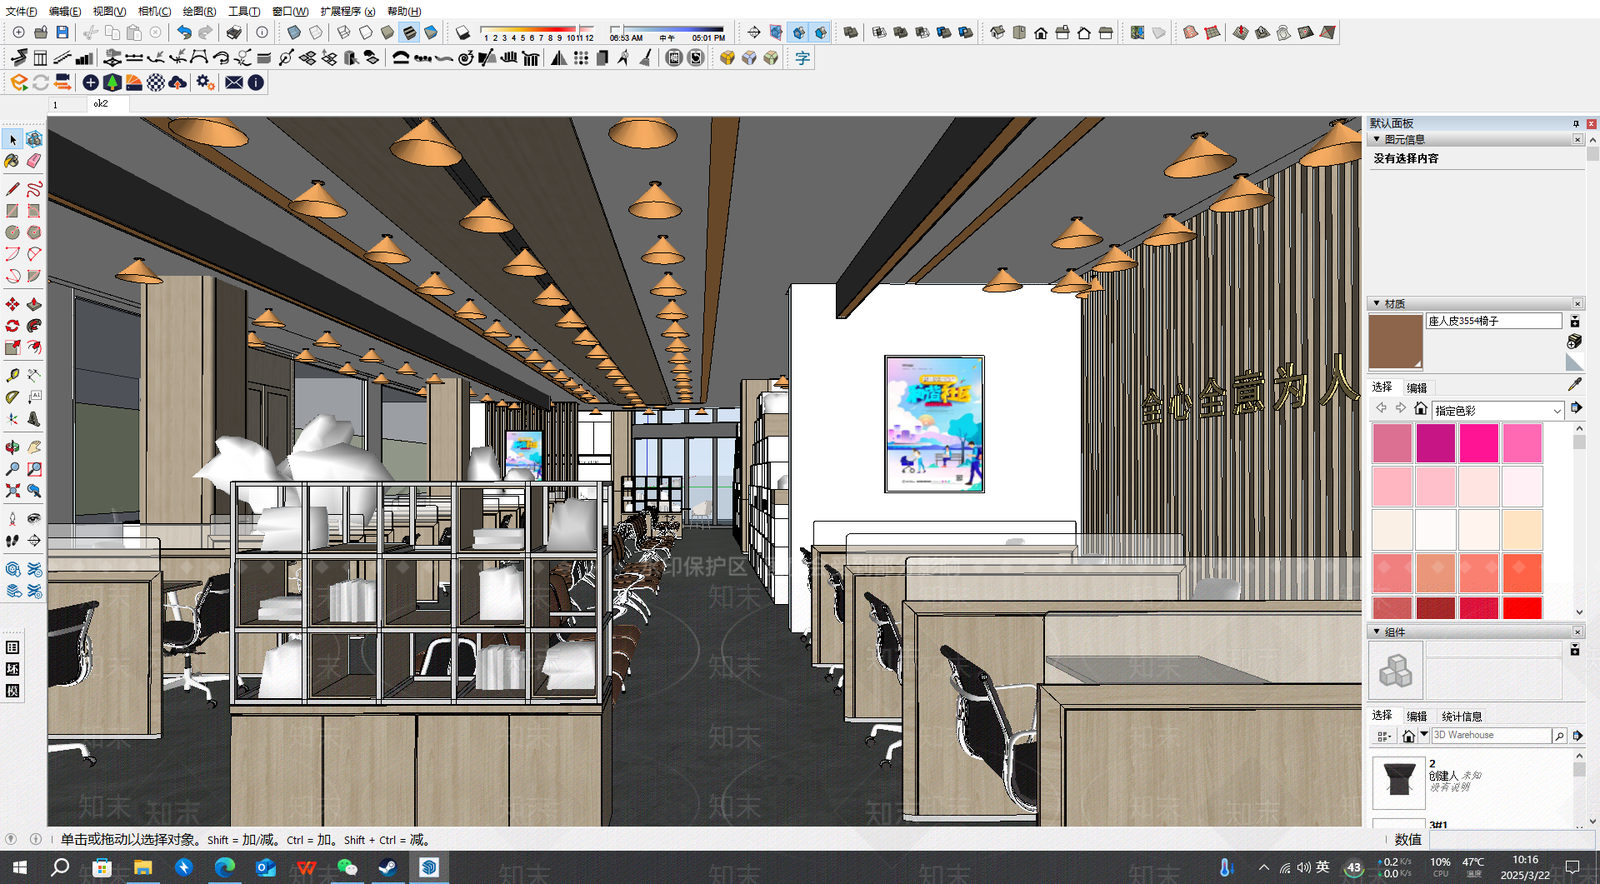This screenshot has height=884, width=1600.
Task: Click the envelope mail icon
Action: pos(234,83)
